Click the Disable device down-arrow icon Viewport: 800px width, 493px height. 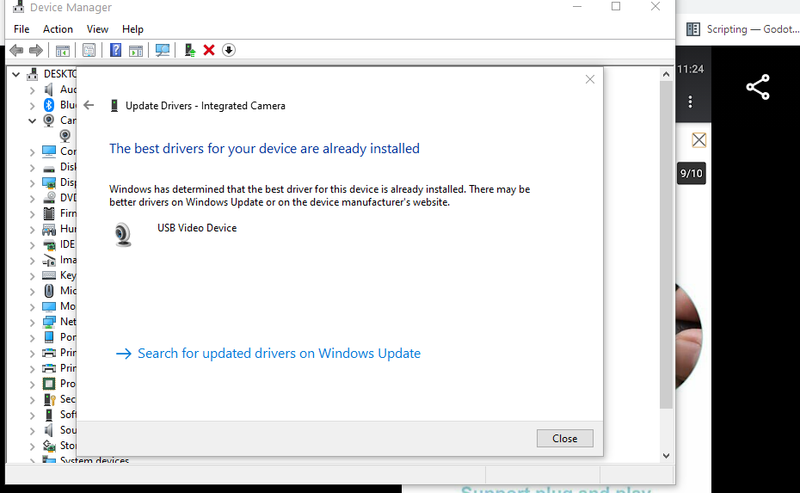click(x=229, y=50)
